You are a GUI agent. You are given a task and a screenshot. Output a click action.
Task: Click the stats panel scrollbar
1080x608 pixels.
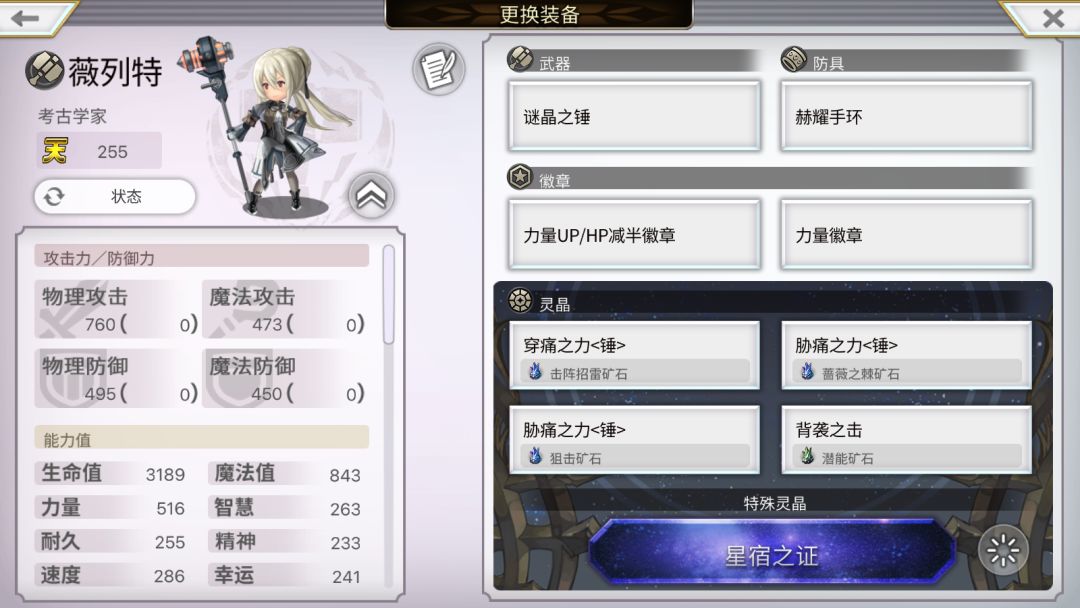(x=388, y=295)
